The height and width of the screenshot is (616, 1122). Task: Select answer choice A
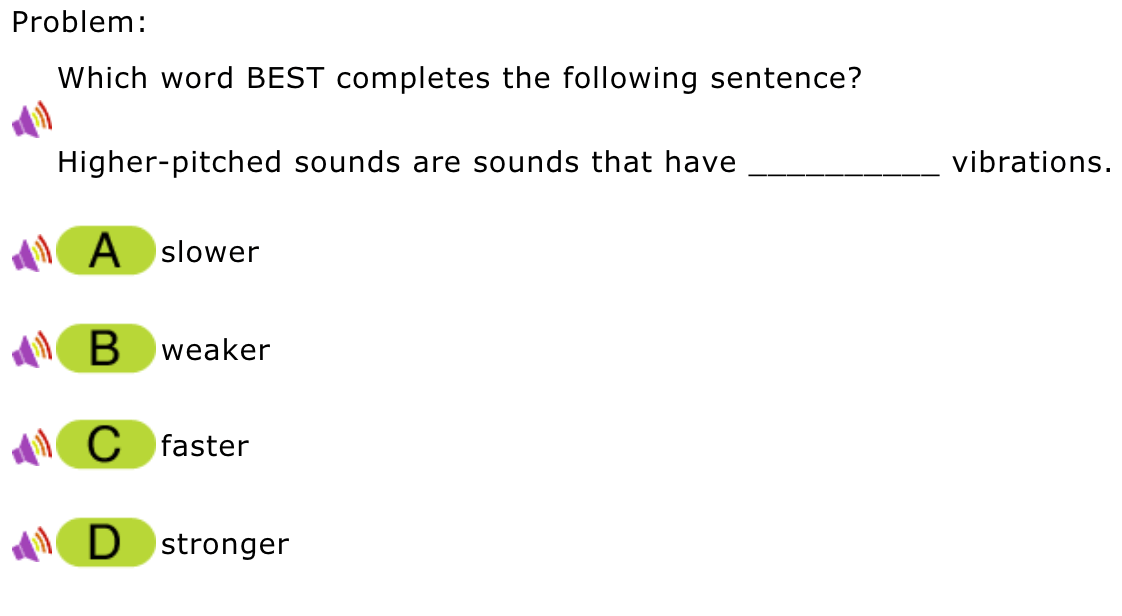point(105,251)
